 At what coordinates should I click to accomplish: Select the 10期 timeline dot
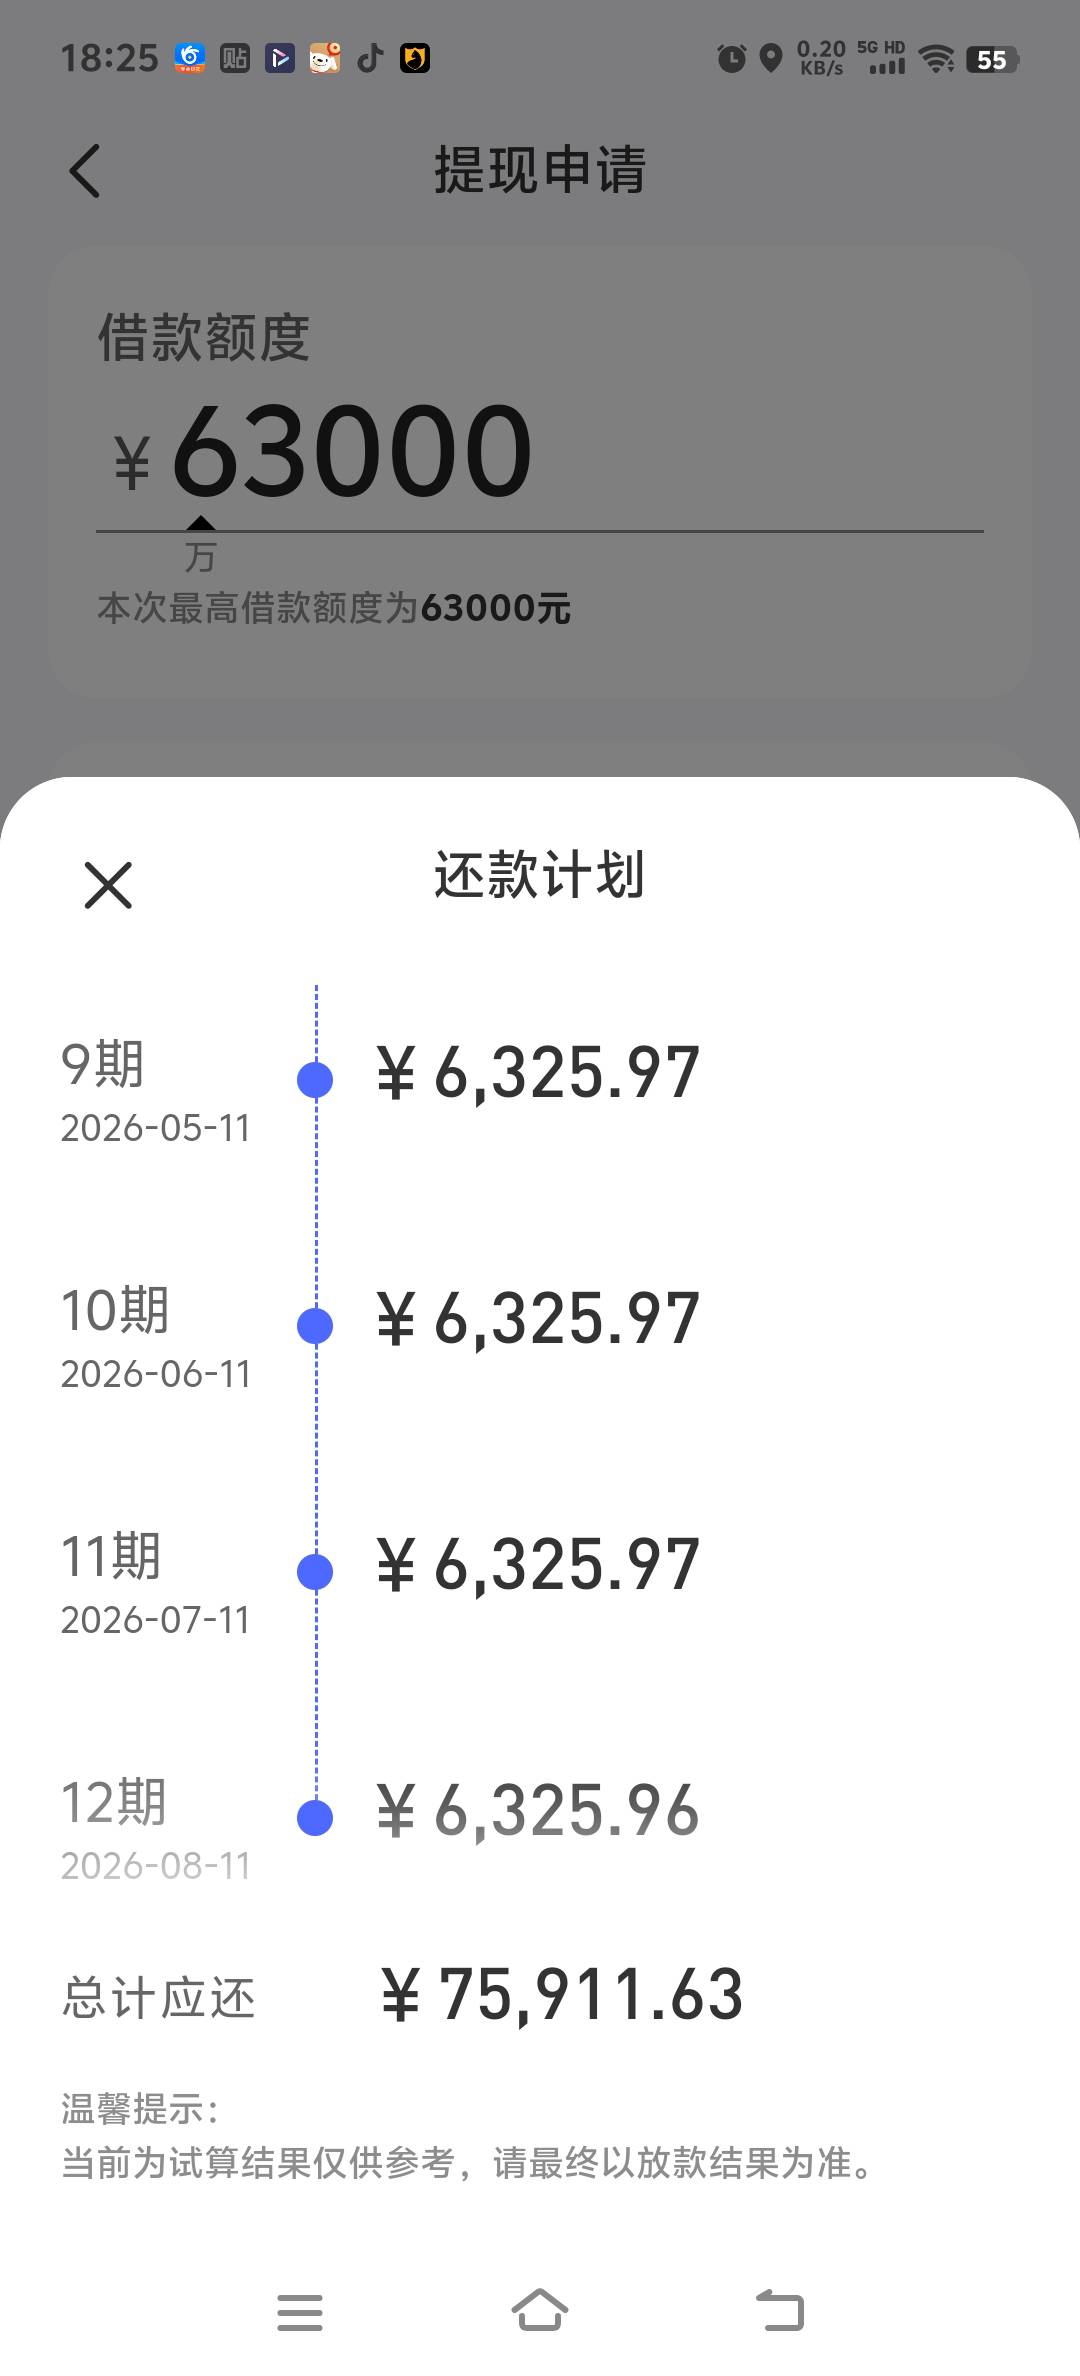pyautogui.click(x=315, y=1326)
